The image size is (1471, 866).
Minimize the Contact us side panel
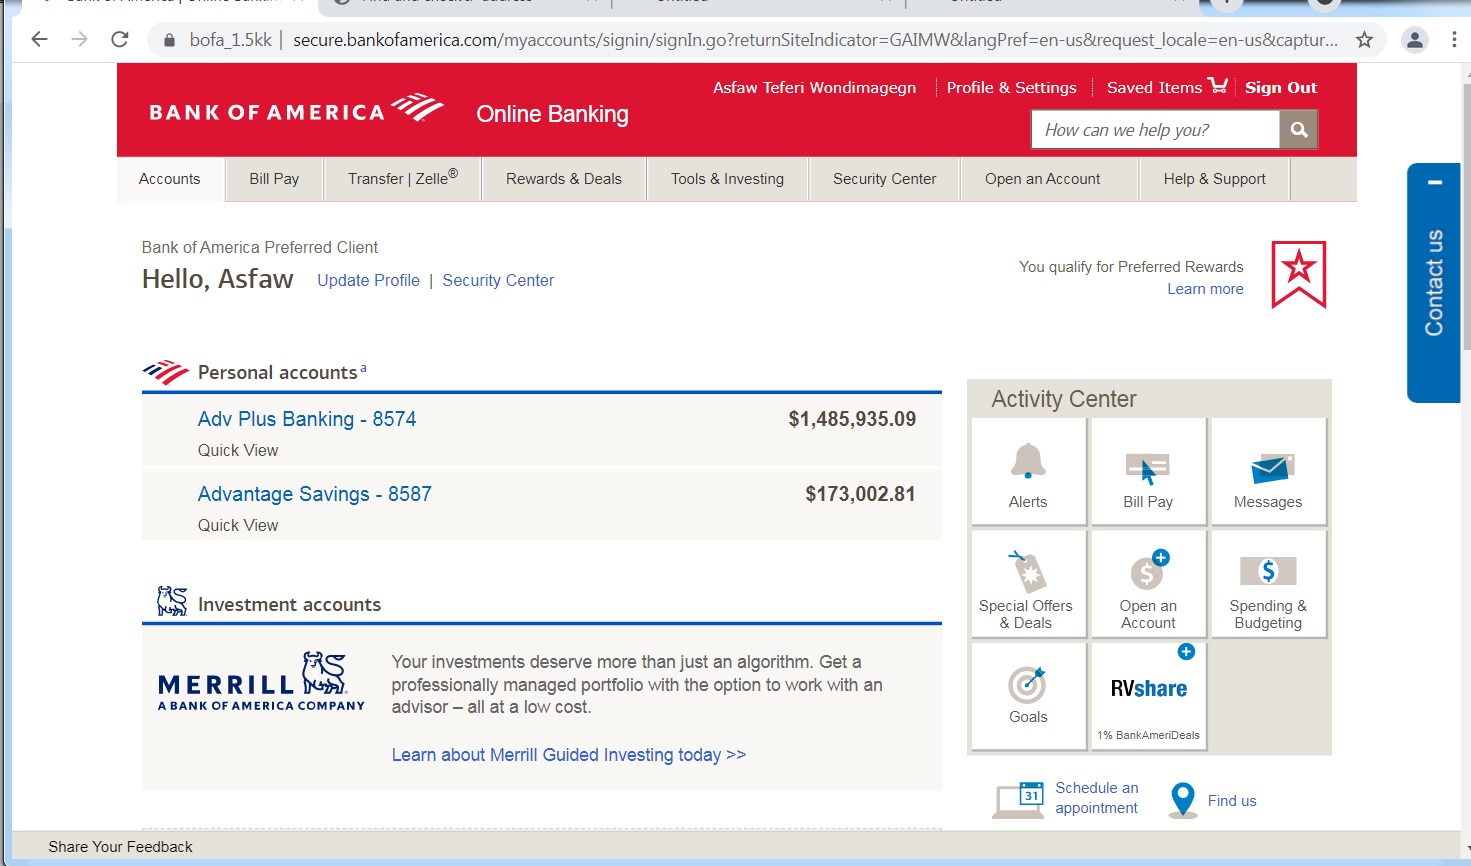pos(1434,182)
